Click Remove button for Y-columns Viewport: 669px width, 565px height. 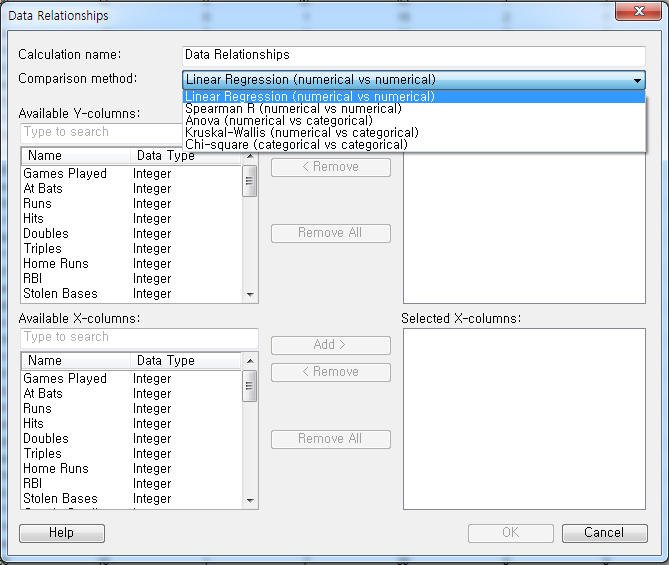(x=331, y=167)
